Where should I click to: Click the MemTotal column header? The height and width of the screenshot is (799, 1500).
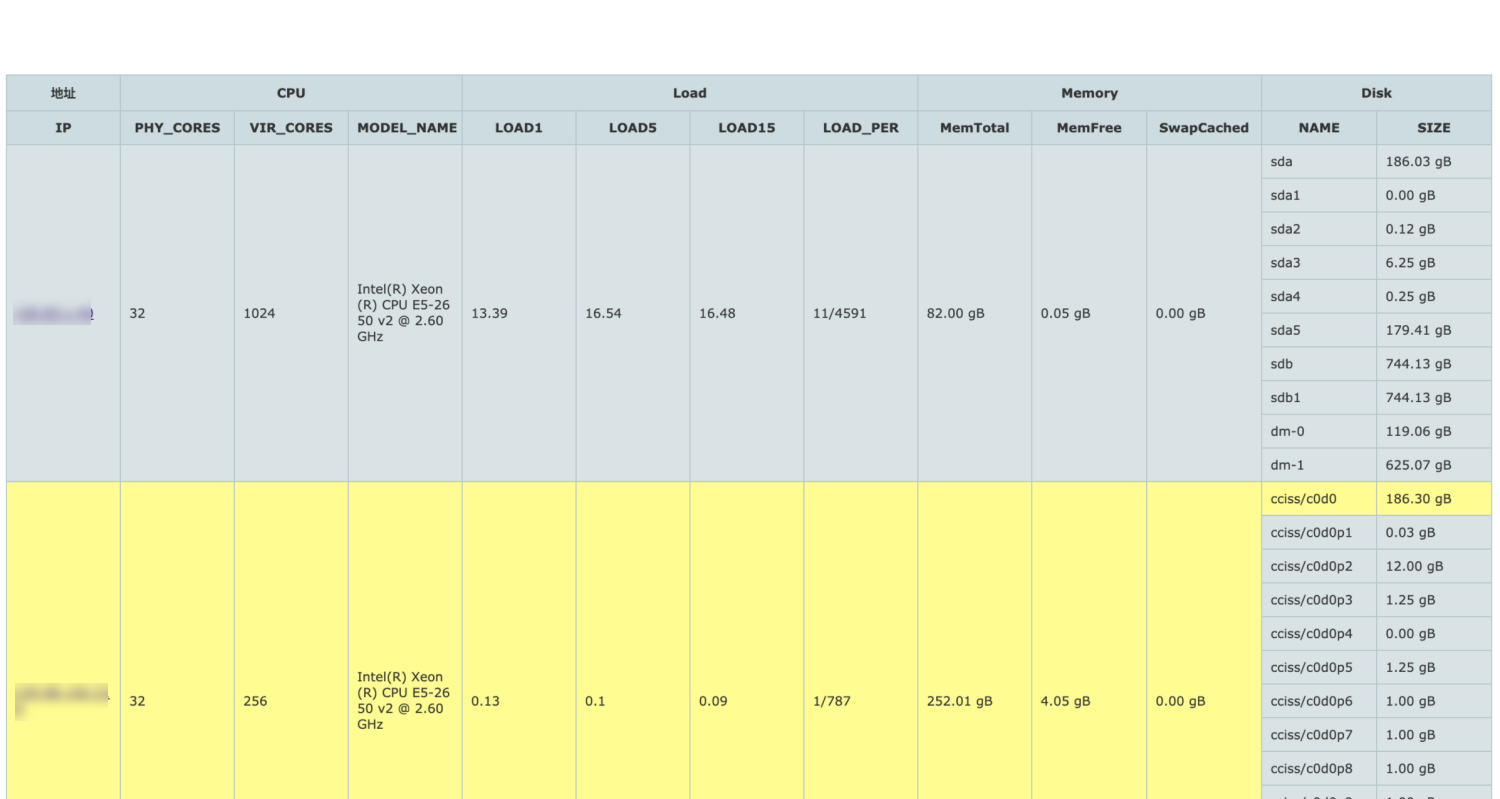click(975, 128)
